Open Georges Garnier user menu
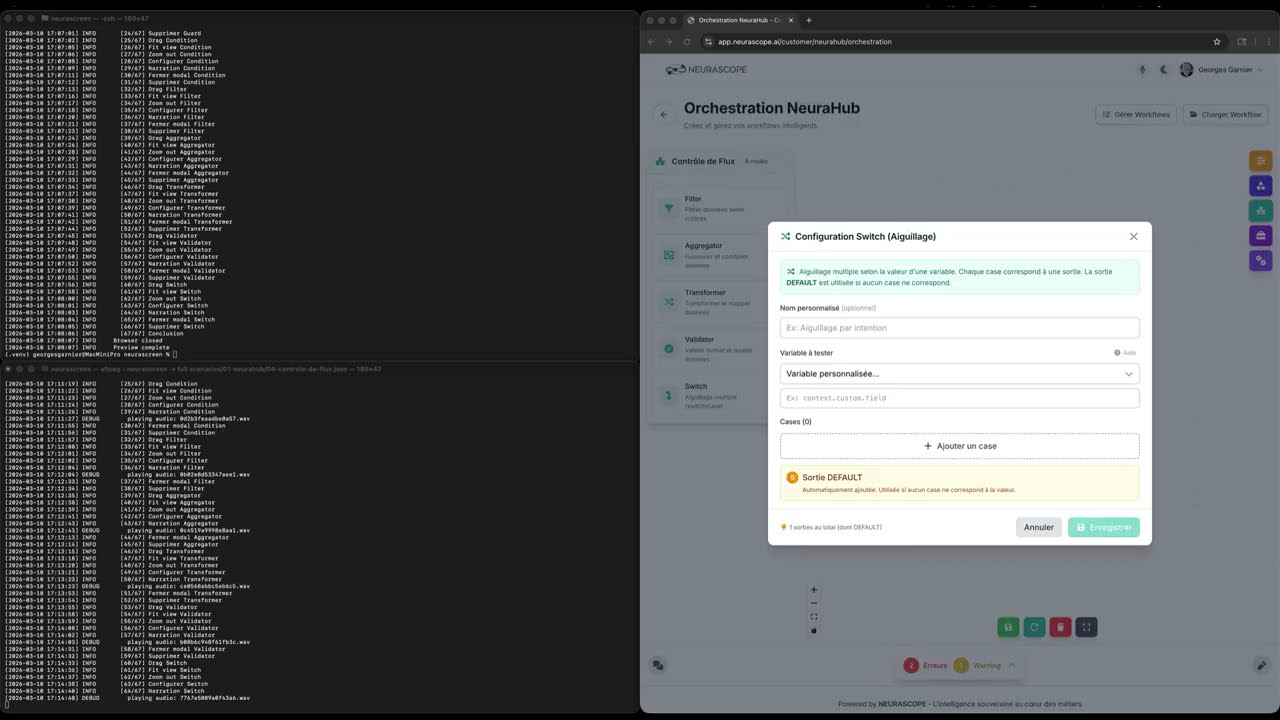 tap(1222, 70)
